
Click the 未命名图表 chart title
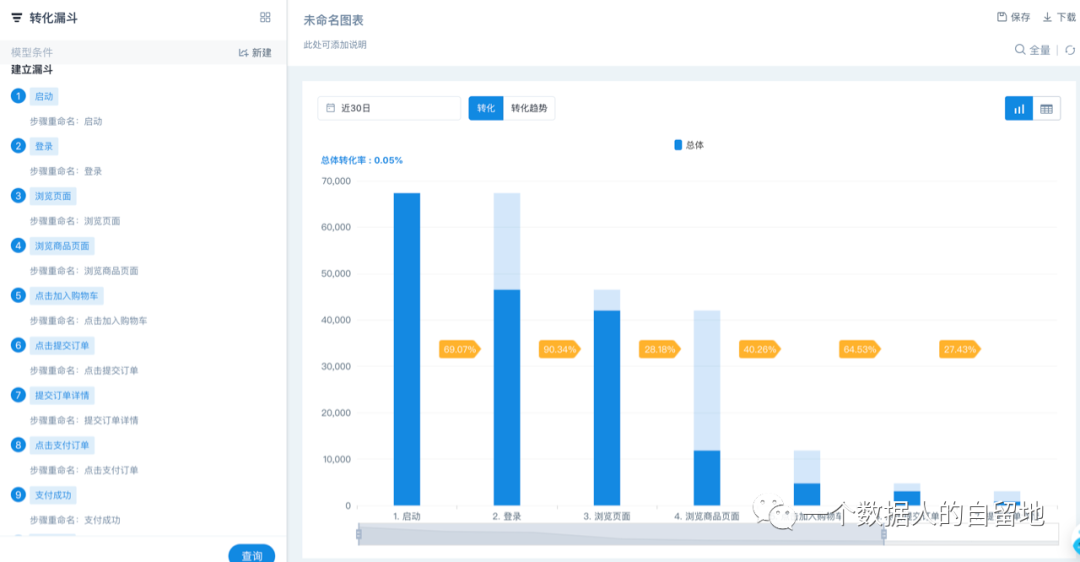[334, 20]
